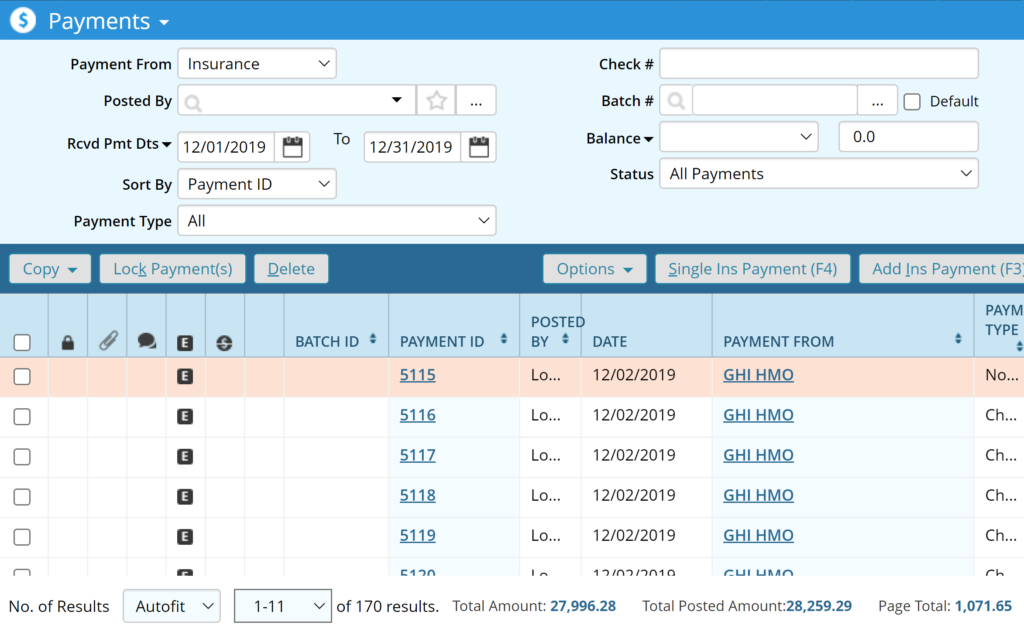Toggle the select-all checkbox in table header

point(22,343)
